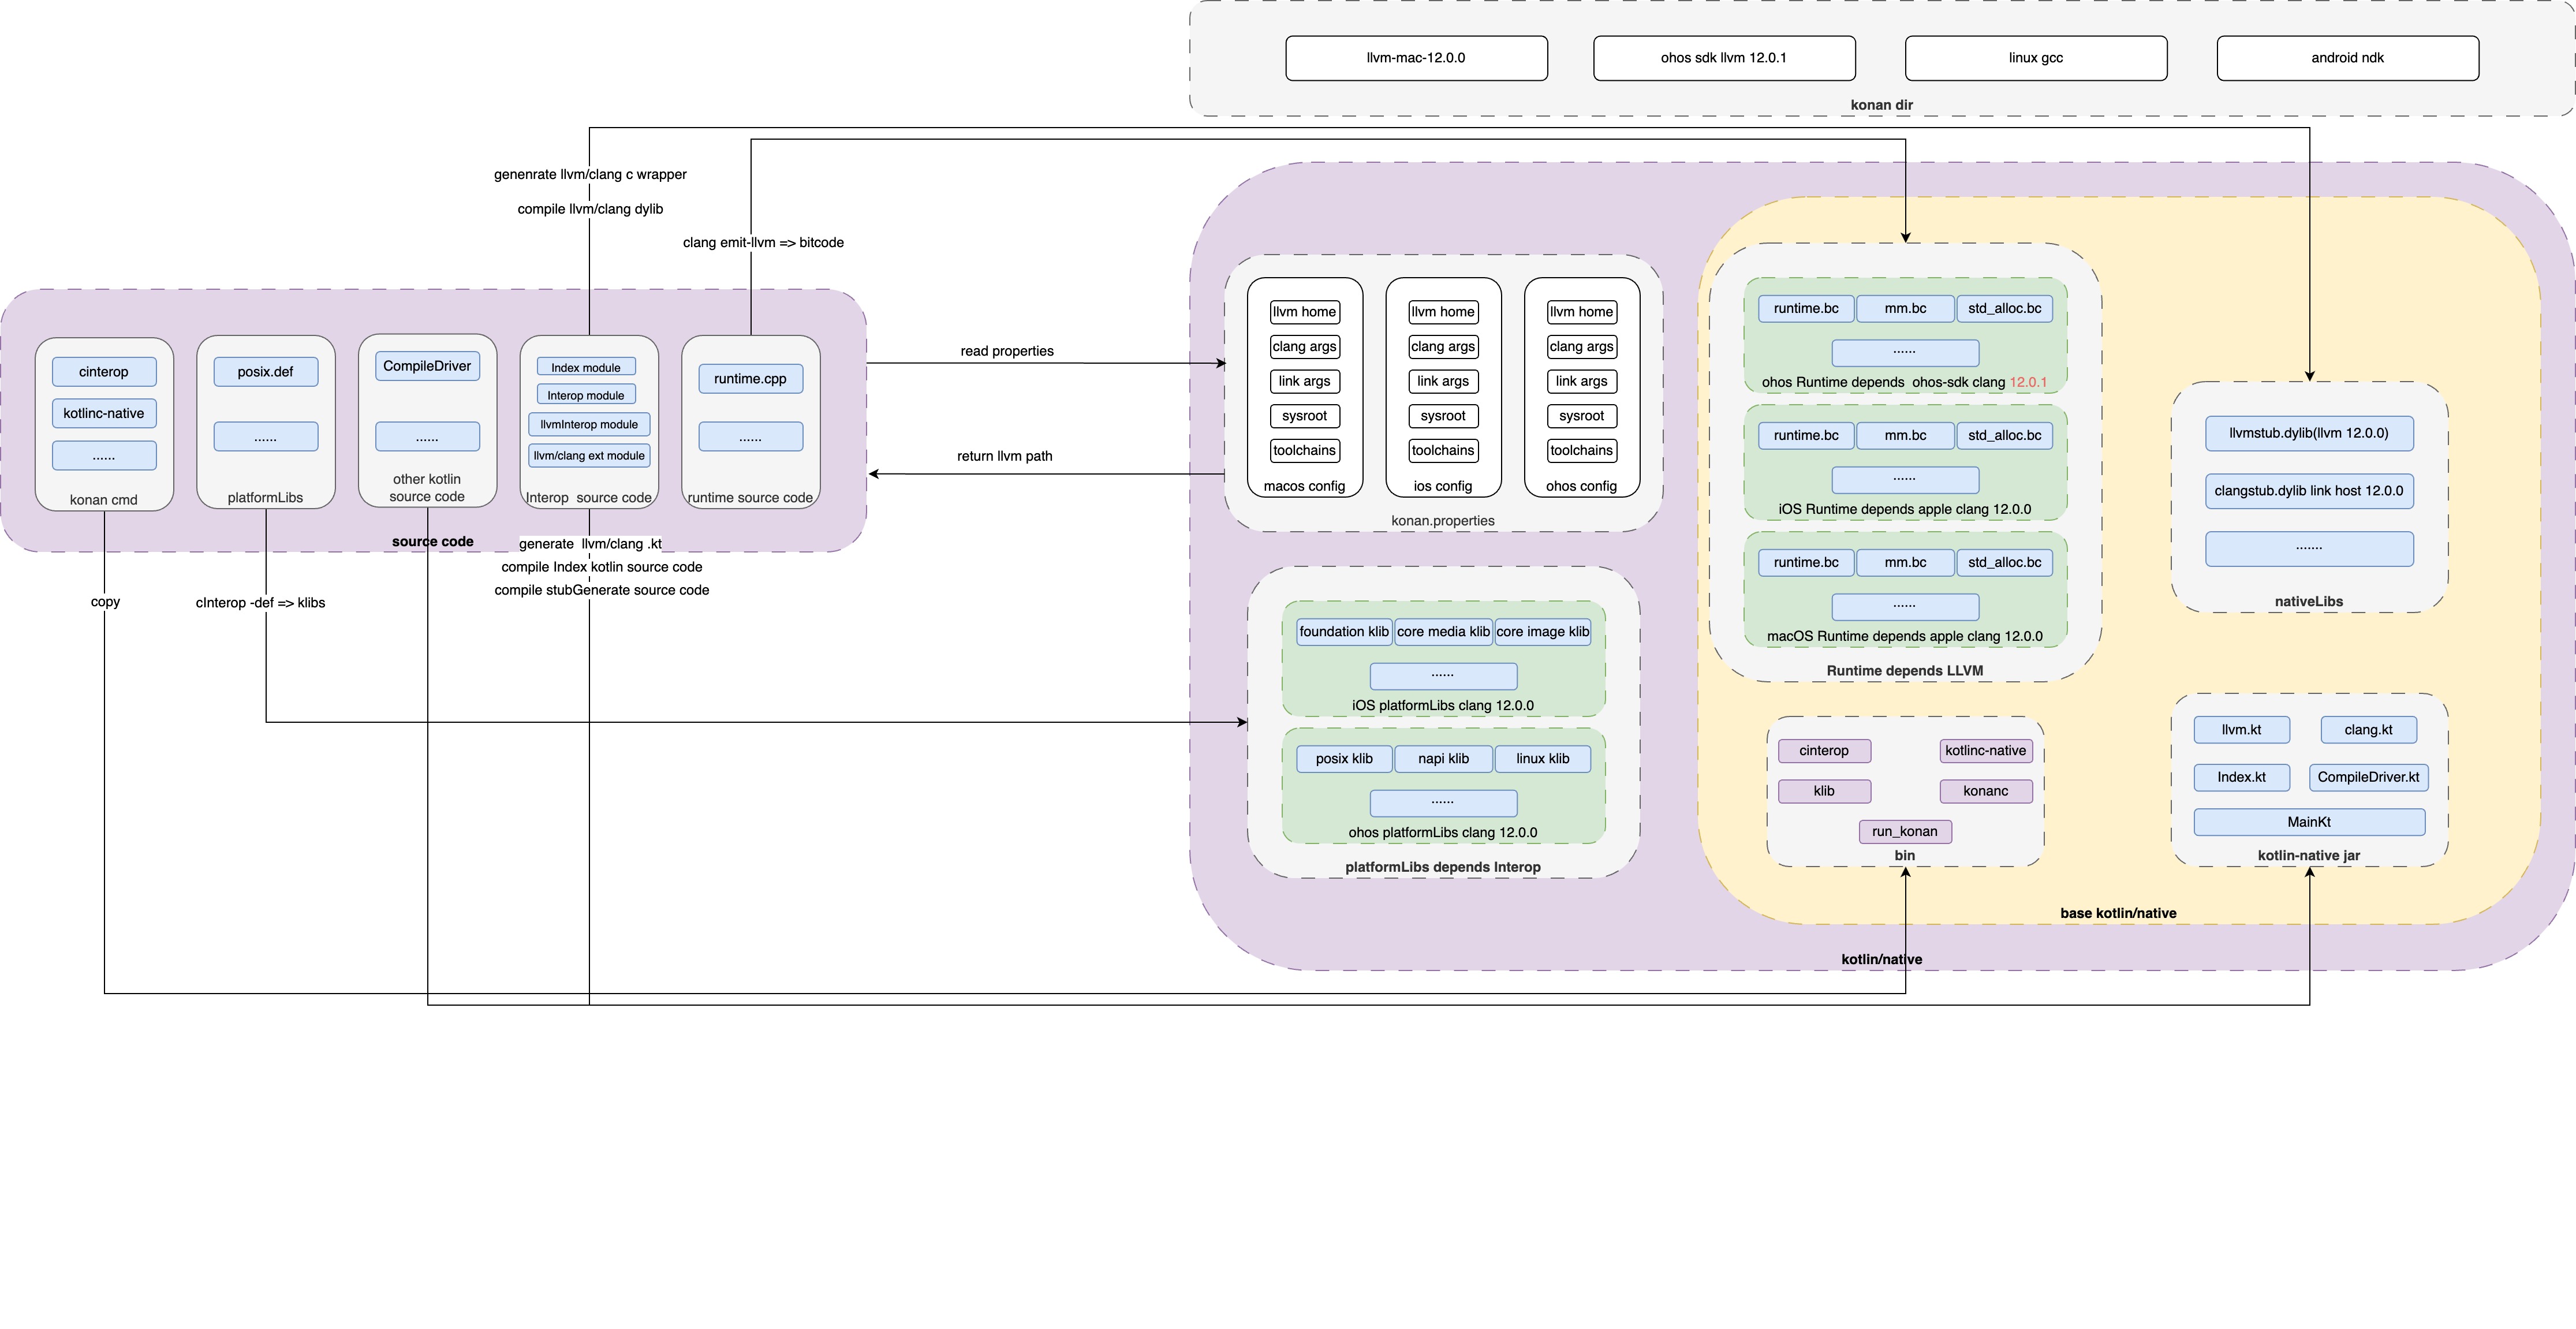The width and height of the screenshot is (2576, 1329).
Task: Click the run_konan item in bin
Action: [1904, 831]
